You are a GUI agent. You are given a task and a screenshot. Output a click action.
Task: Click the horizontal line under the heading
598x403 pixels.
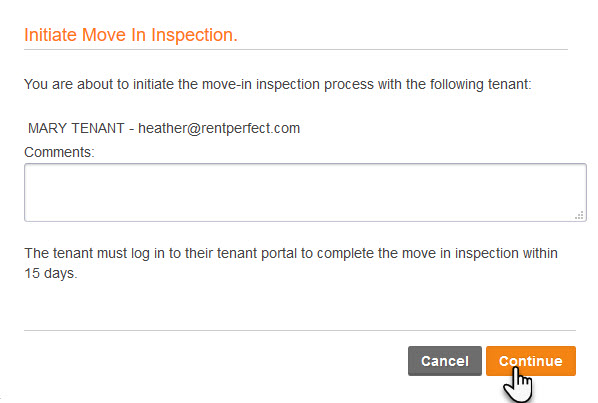click(x=296, y=49)
